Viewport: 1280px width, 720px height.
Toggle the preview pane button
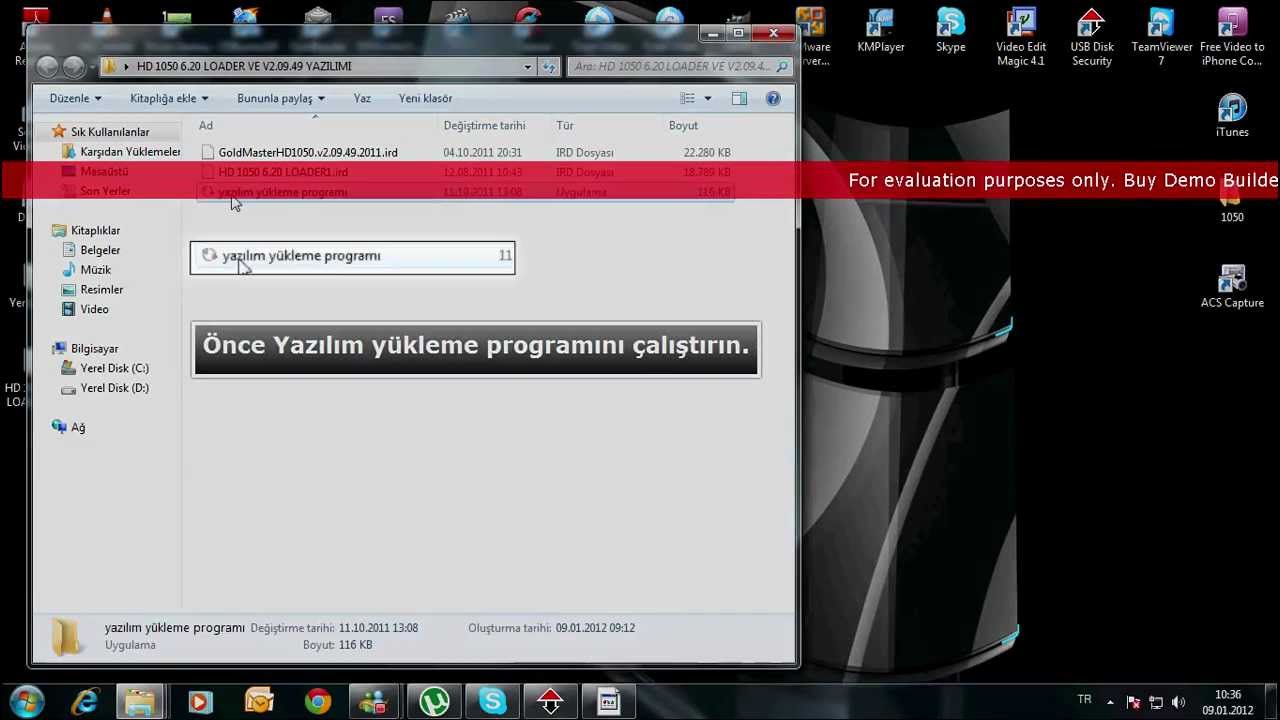coord(739,98)
